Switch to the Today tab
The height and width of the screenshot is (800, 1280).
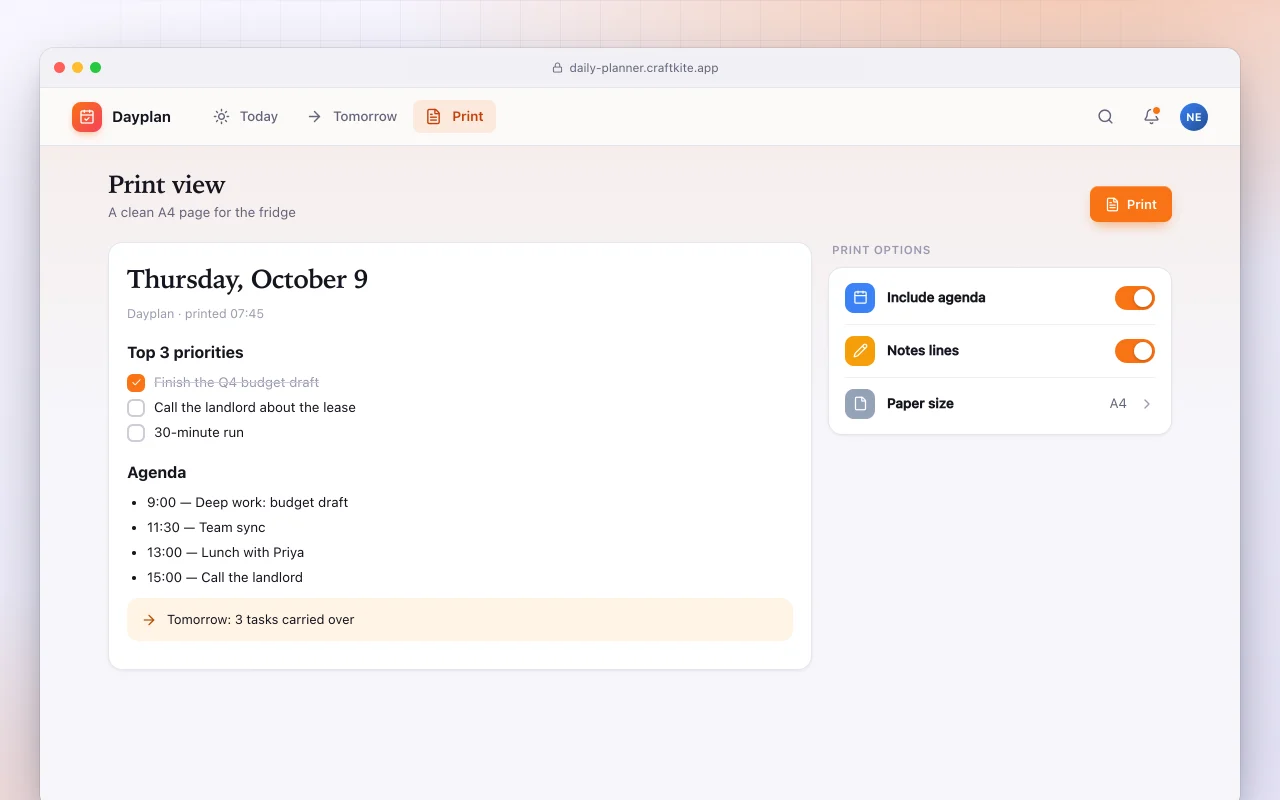click(x=245, y=117)
